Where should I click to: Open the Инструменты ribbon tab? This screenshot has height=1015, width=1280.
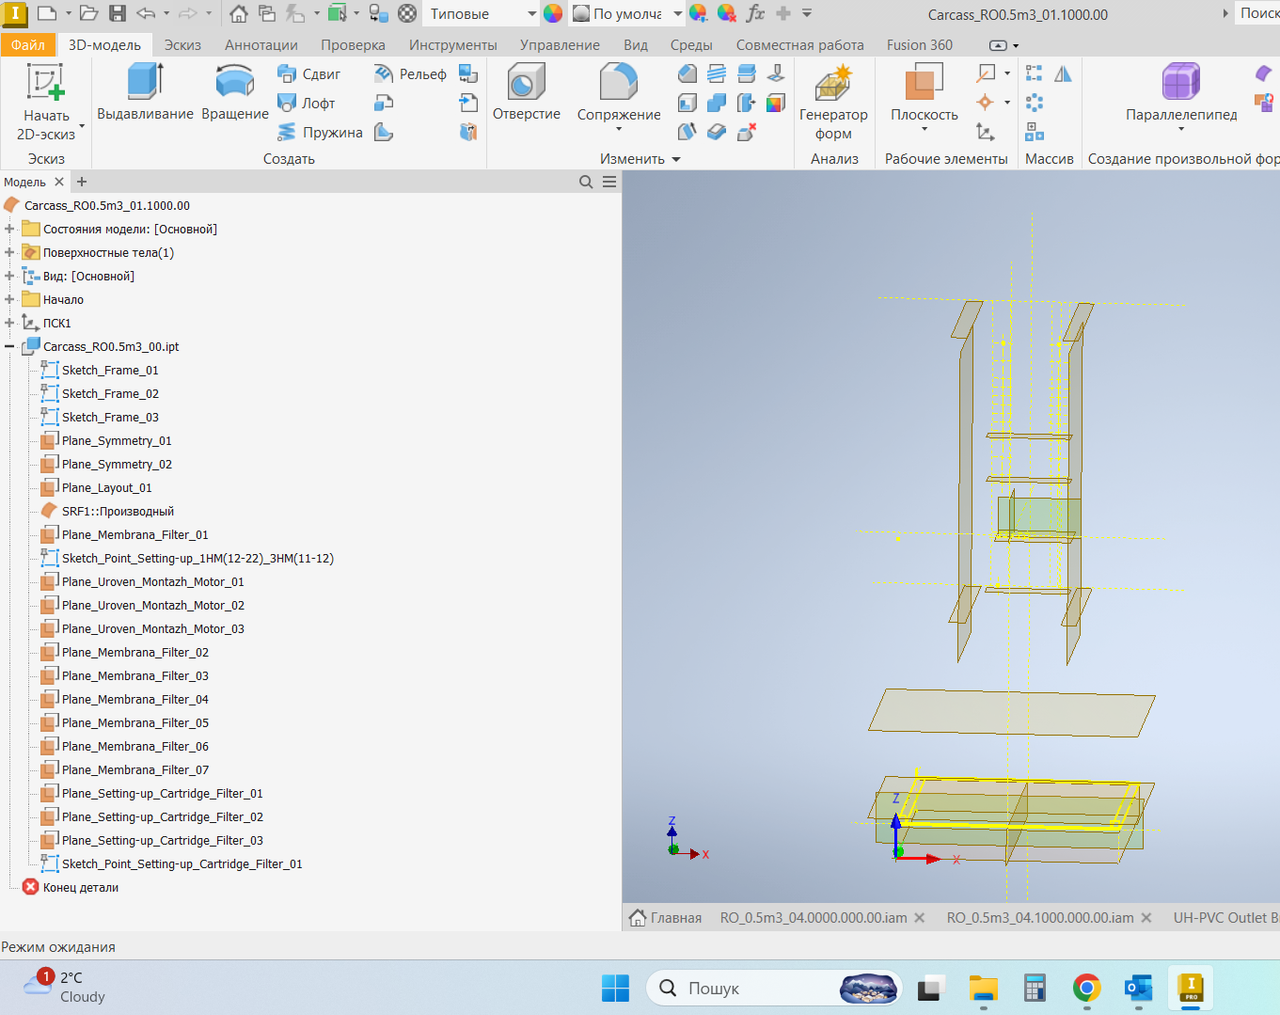click(452, 45)
